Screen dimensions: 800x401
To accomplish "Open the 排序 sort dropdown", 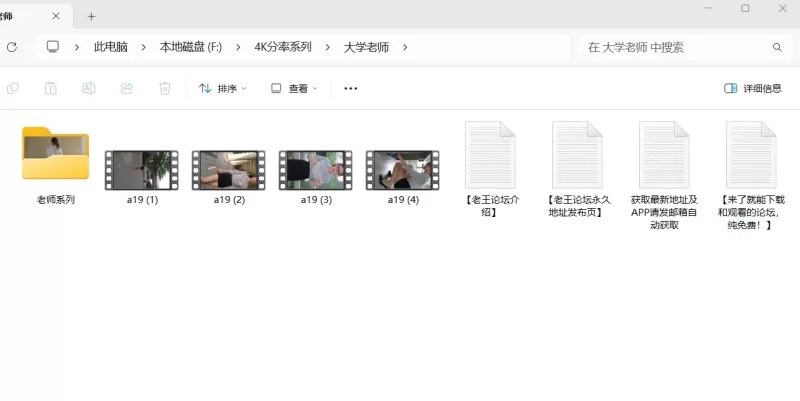I will coord(222,88).
